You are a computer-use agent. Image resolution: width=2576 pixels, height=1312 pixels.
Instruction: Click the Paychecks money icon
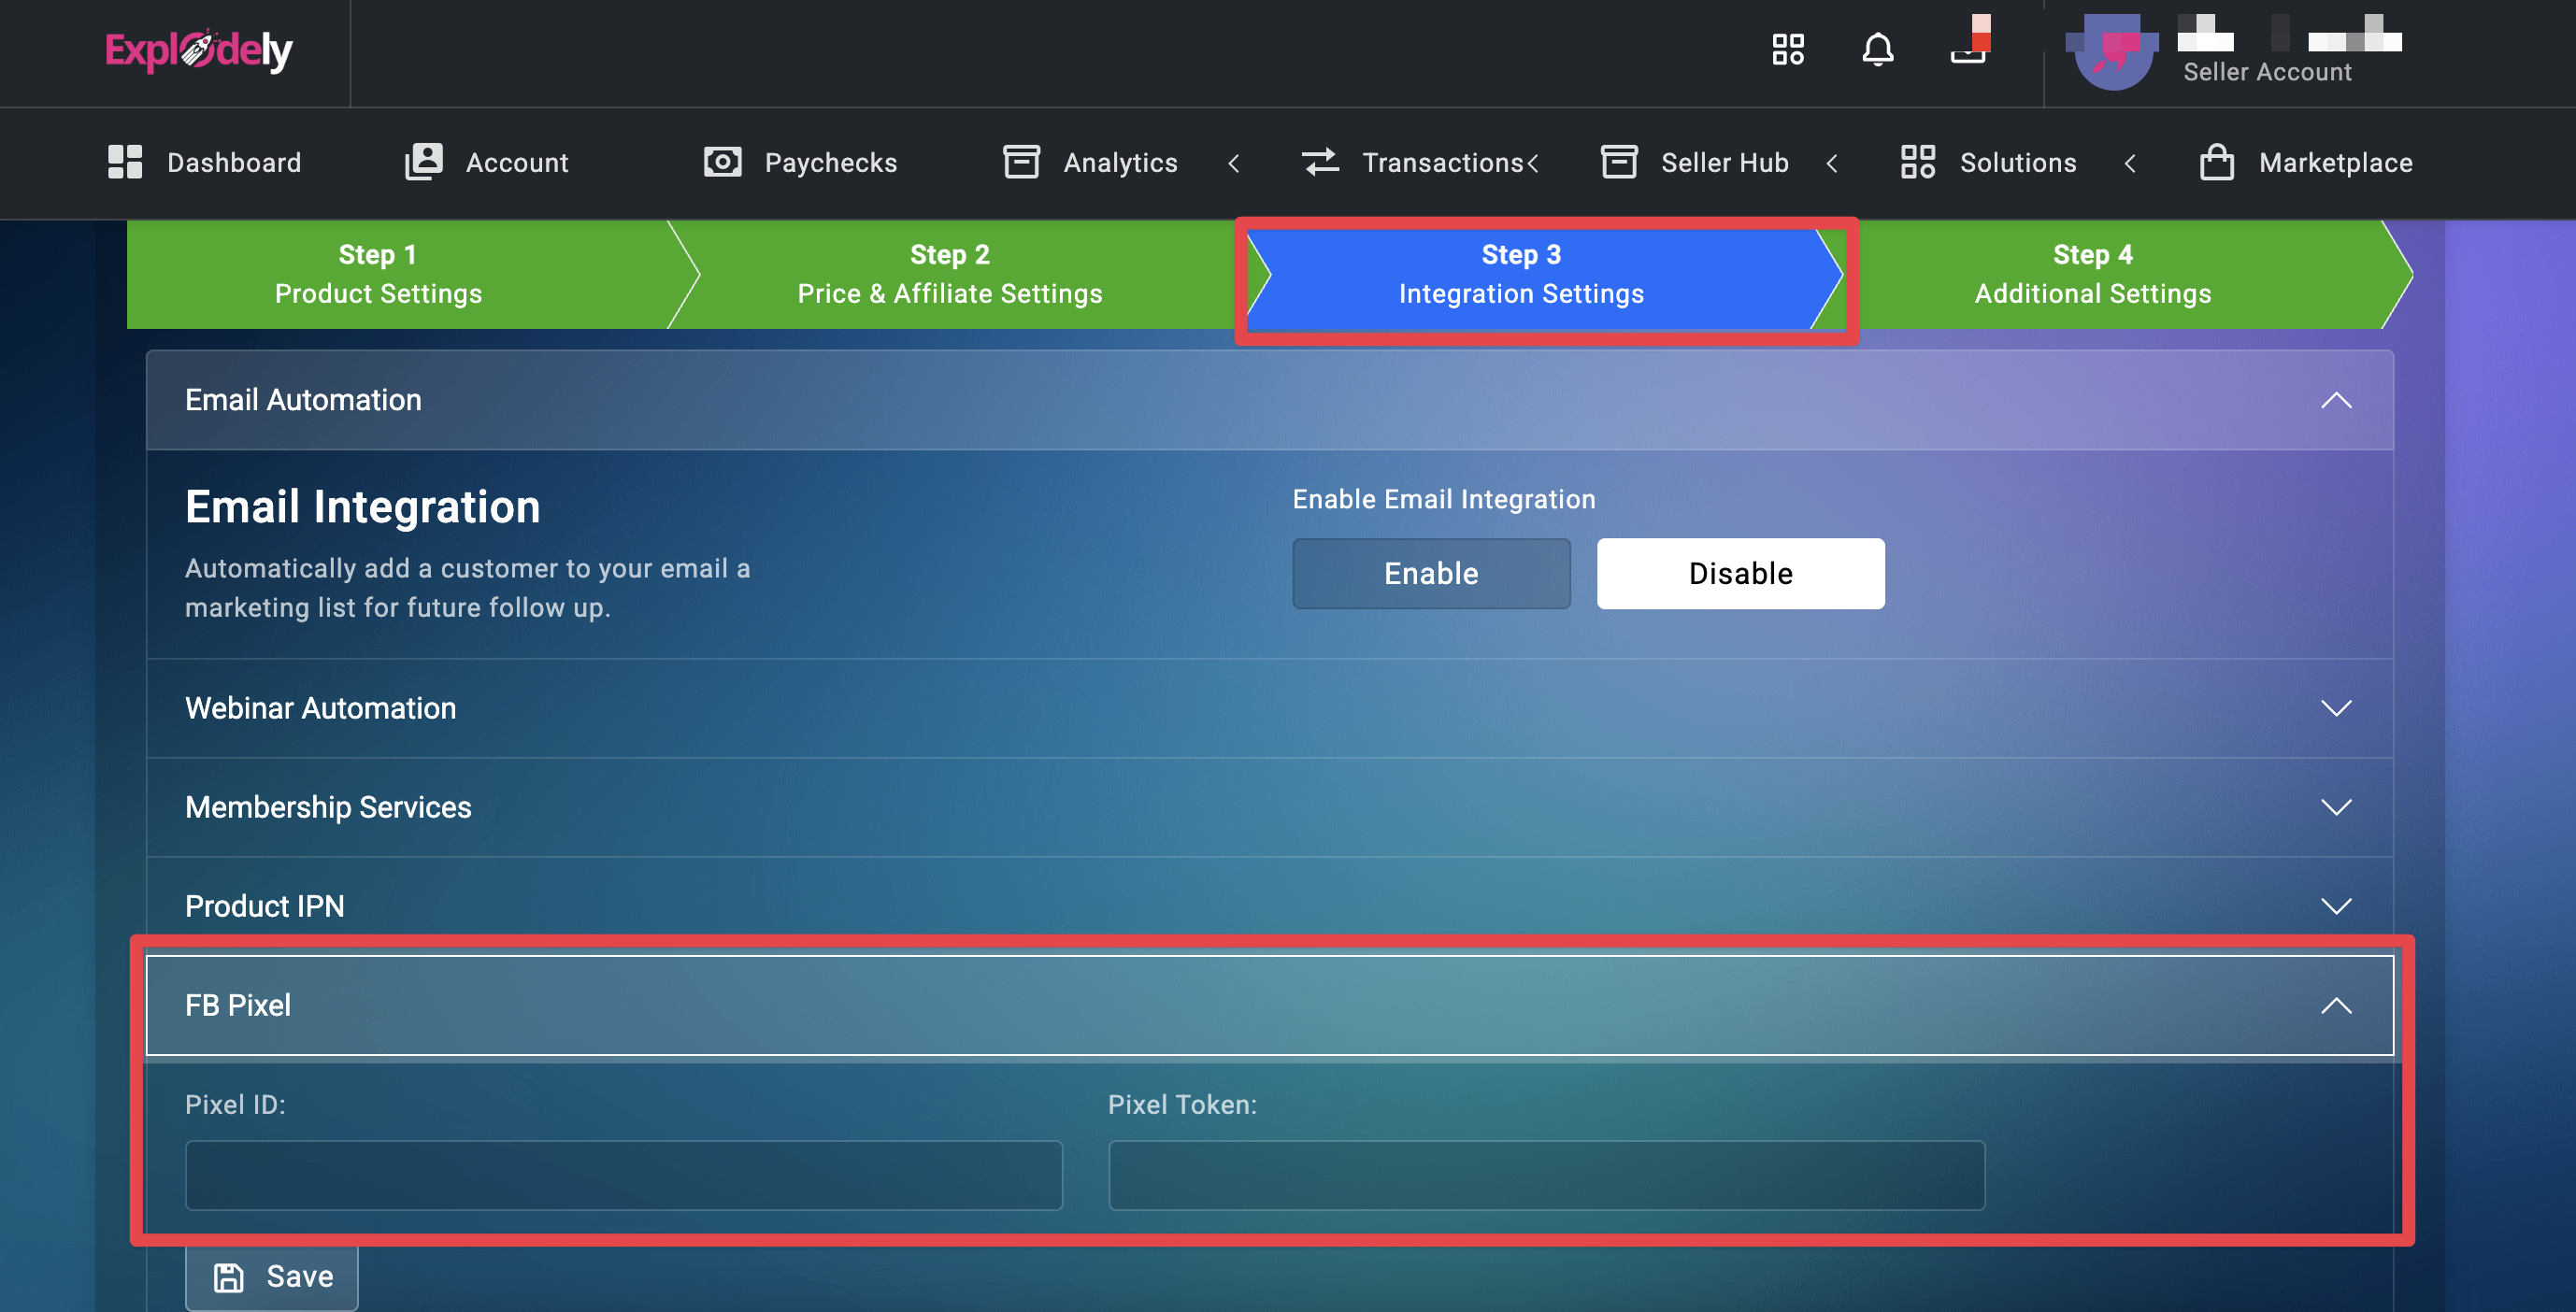pos(722,162)
